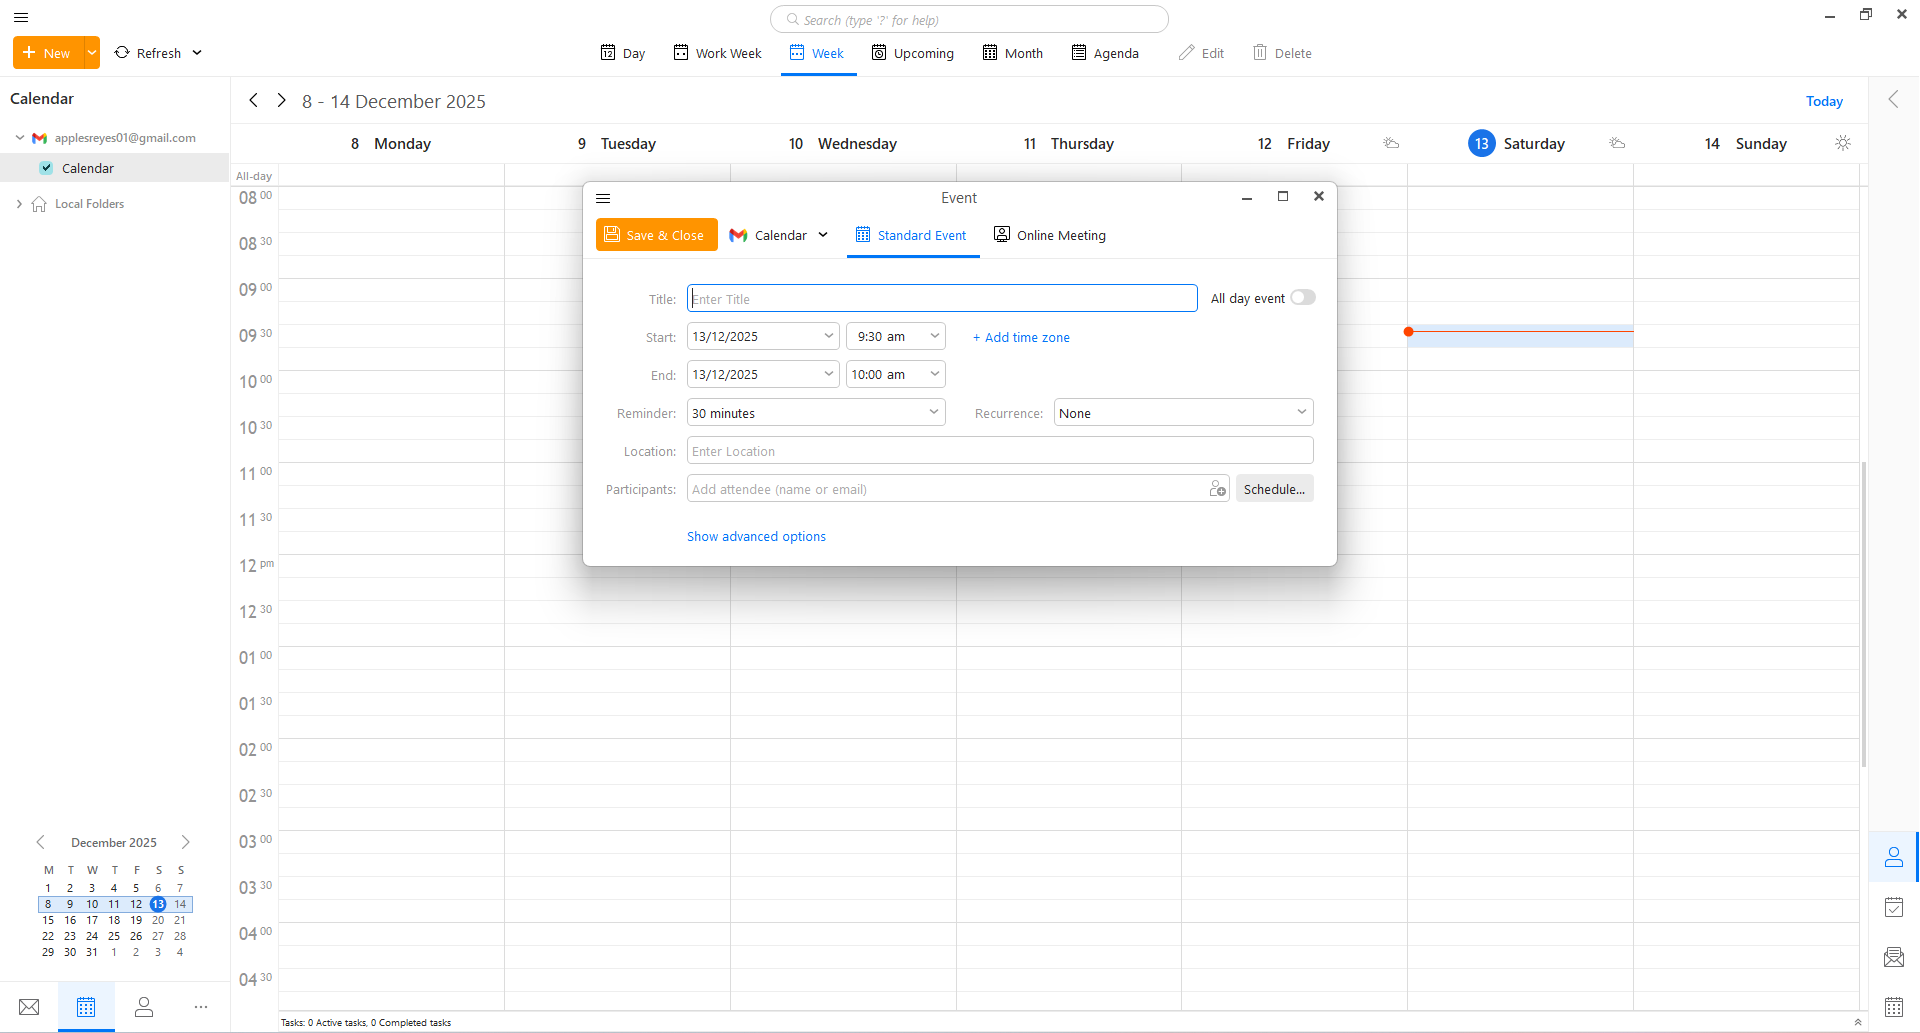Viewport: 1920px width, 1033px height.
Task: Click the Enter Location input field
Action: point(999,451)
